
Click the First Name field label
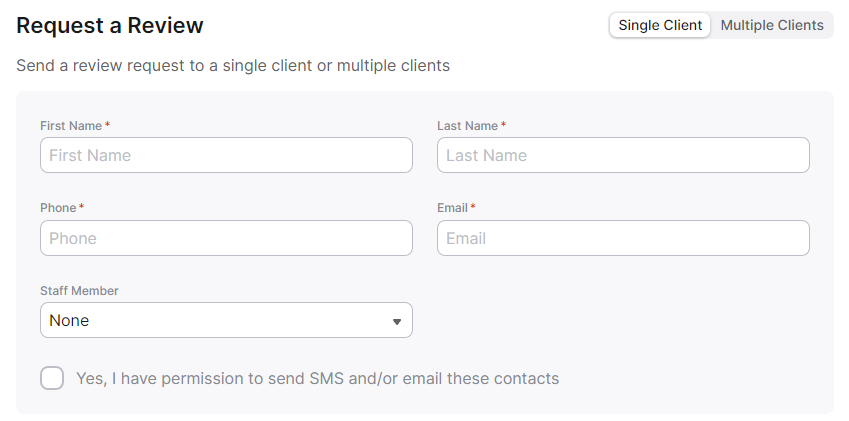click(x=71, y=126)
